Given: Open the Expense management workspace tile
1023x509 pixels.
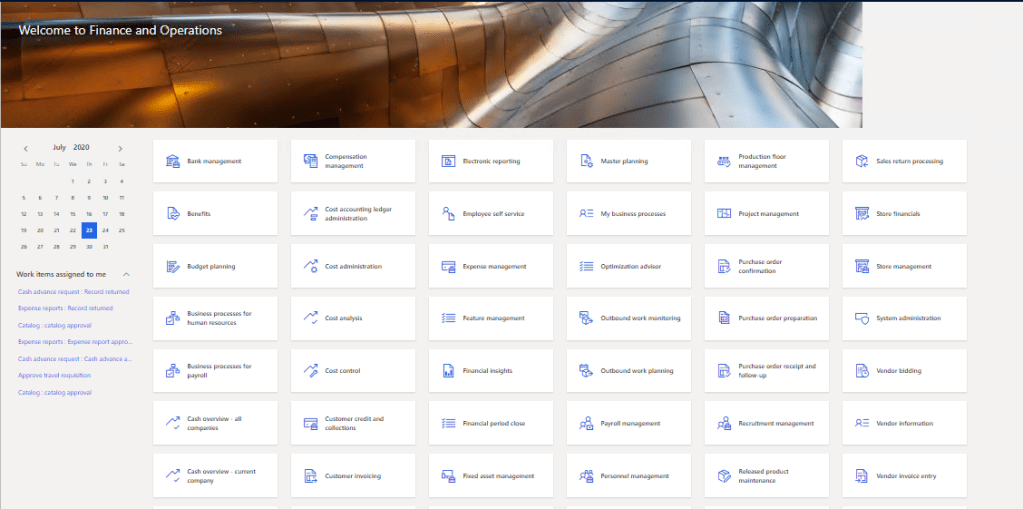Looking at the screenshot, I should click(x=490, y=266).
